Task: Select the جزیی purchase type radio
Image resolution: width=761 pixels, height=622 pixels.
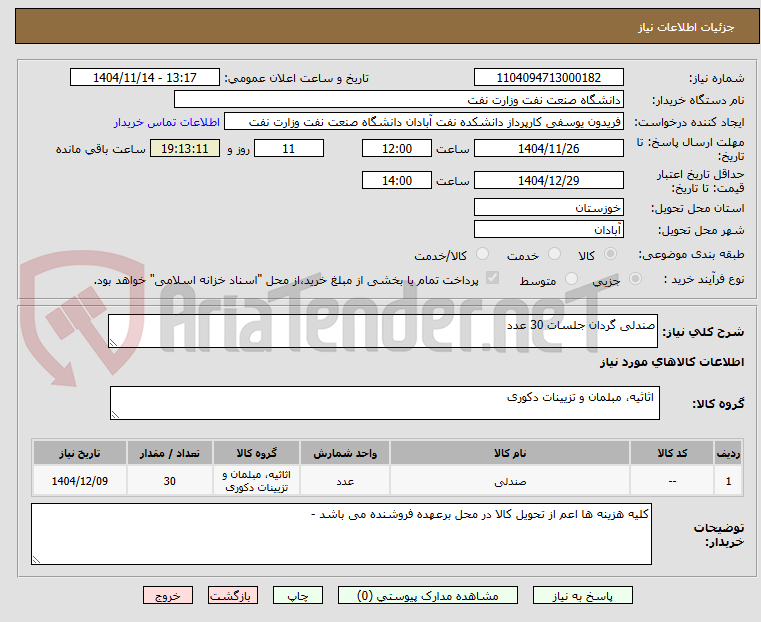Action: tap(635, 278)
